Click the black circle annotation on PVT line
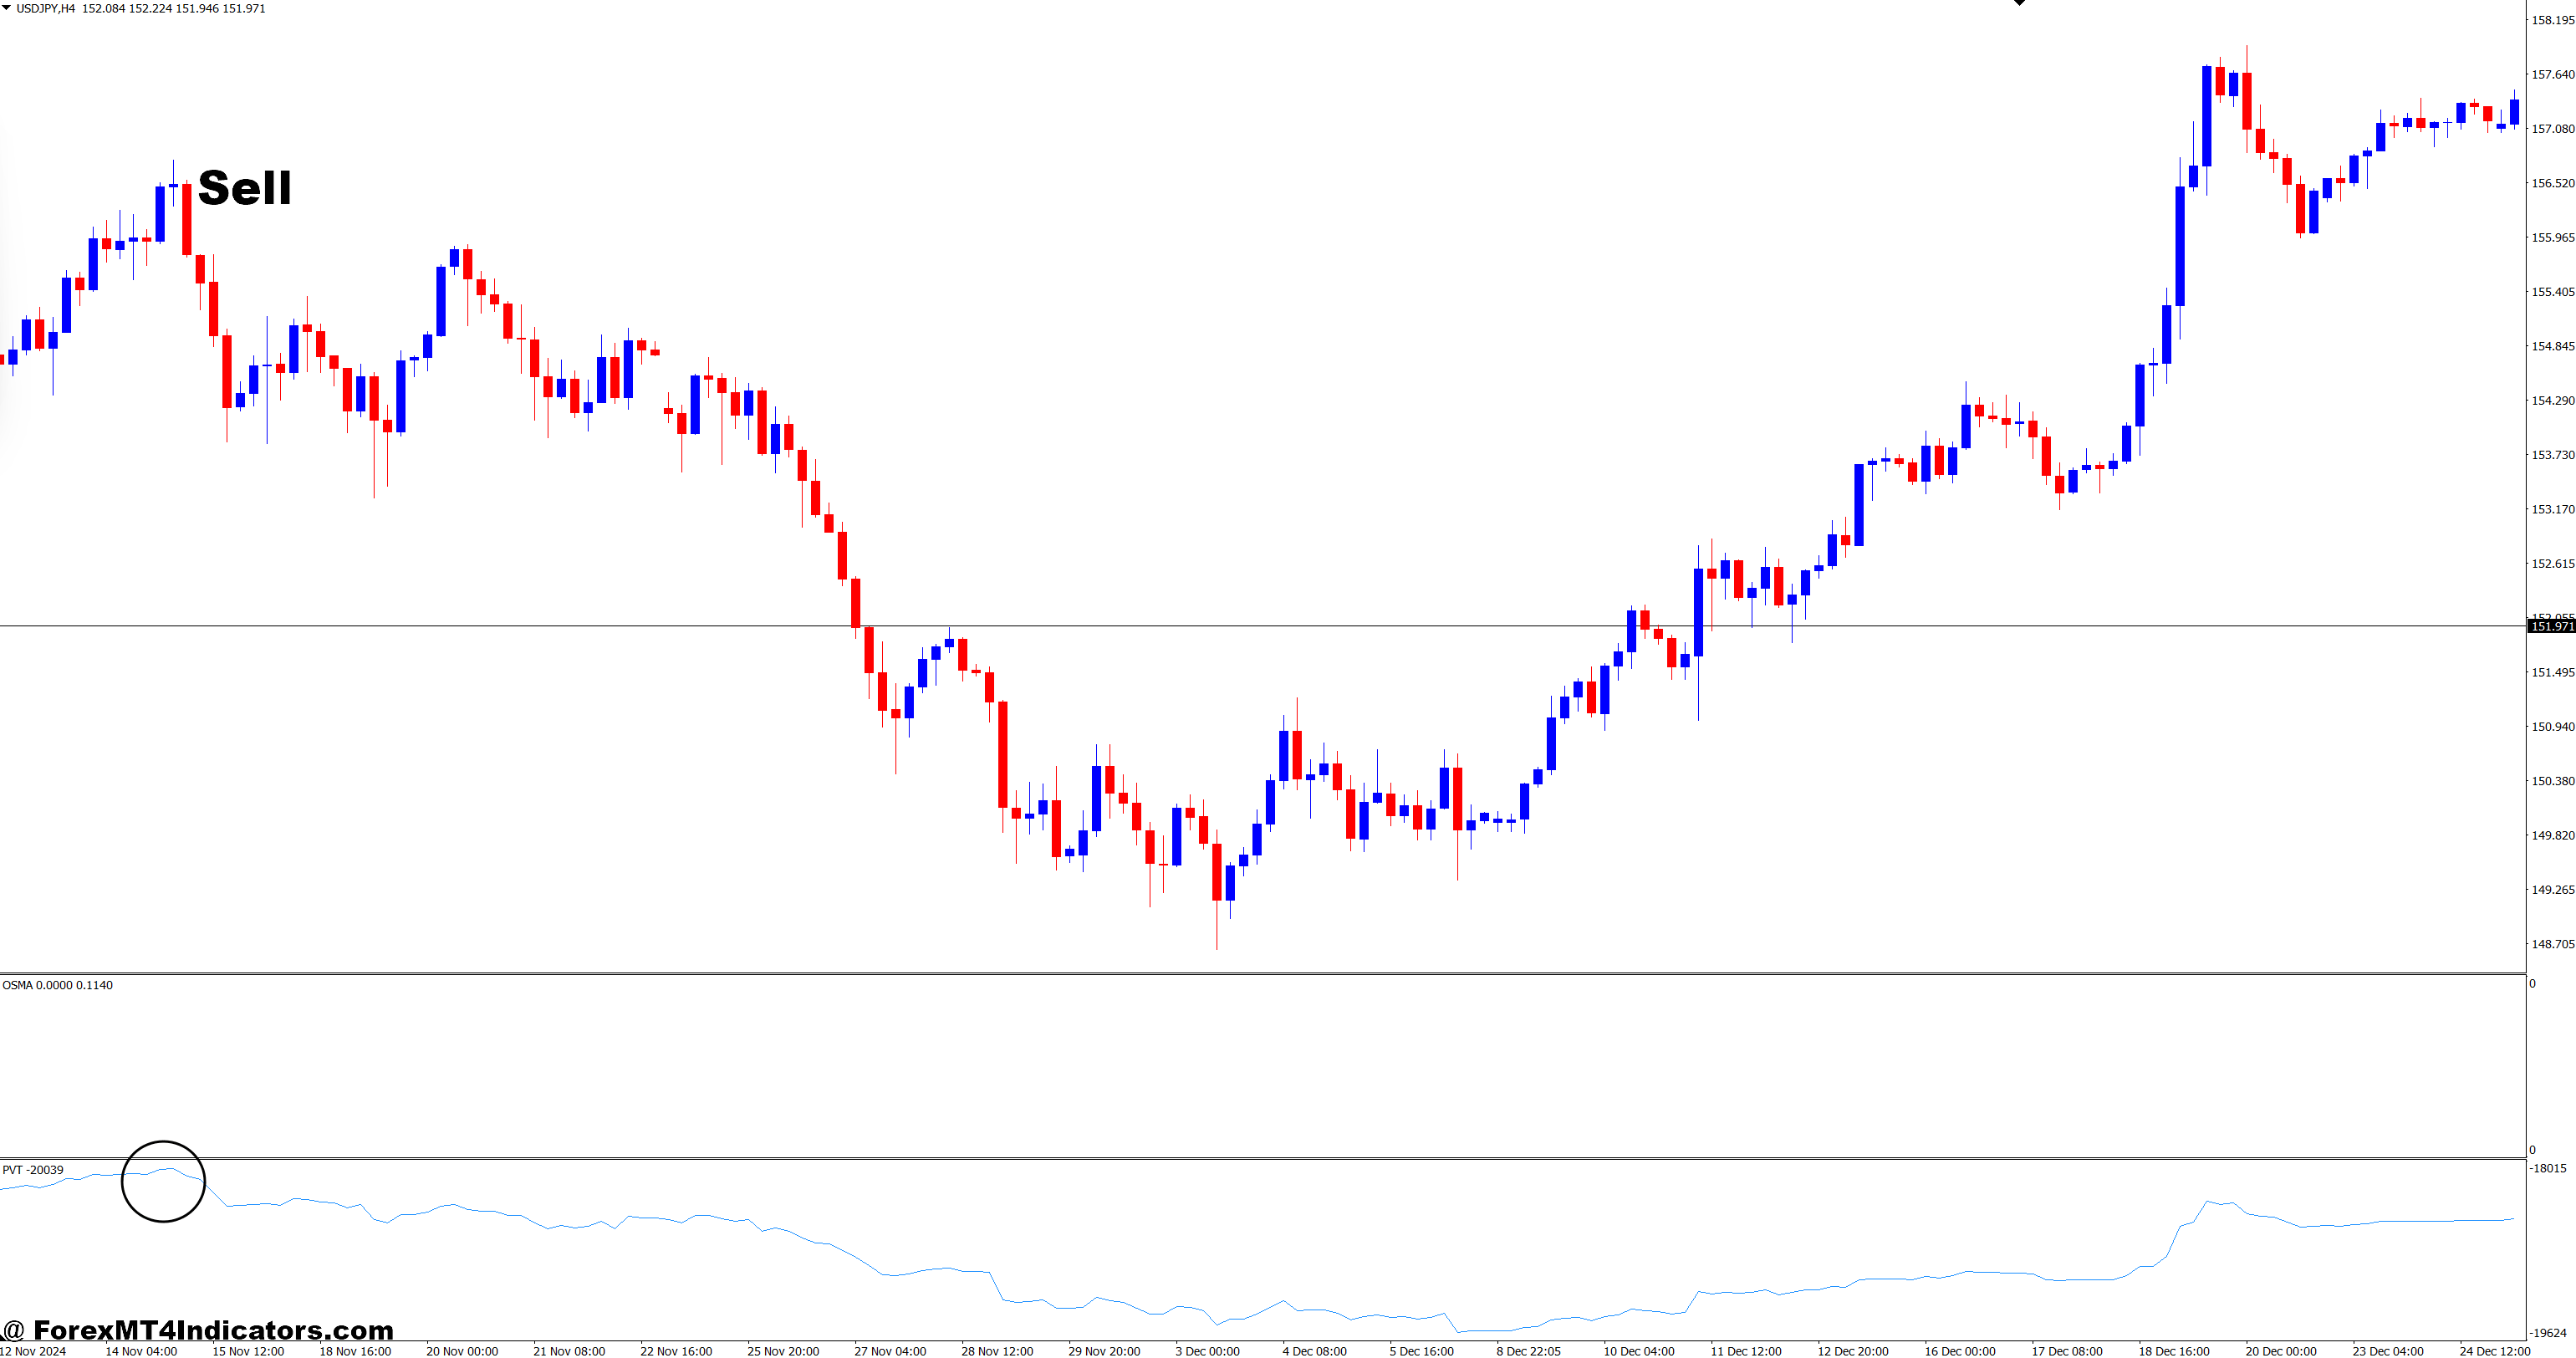This screenshot has width=2576, height=1358. [x=164, y=1181]
